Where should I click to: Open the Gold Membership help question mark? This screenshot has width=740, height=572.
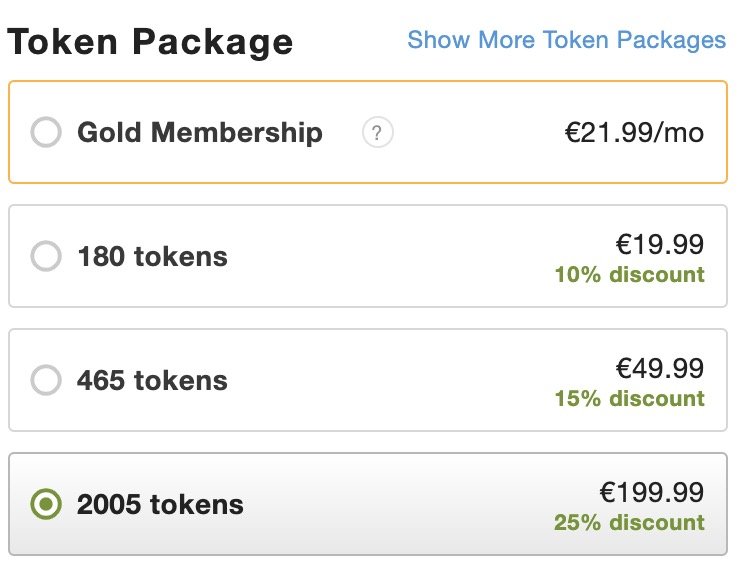coord(378,132)
